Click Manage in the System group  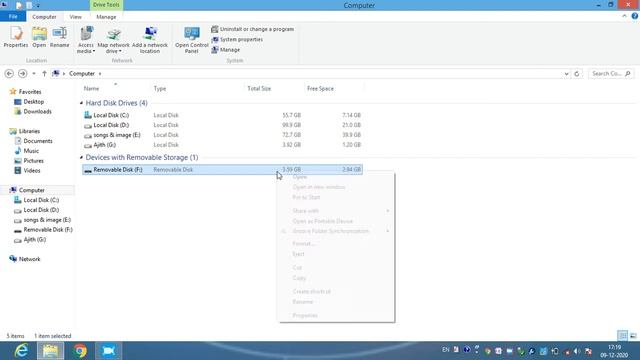[226, 50]
